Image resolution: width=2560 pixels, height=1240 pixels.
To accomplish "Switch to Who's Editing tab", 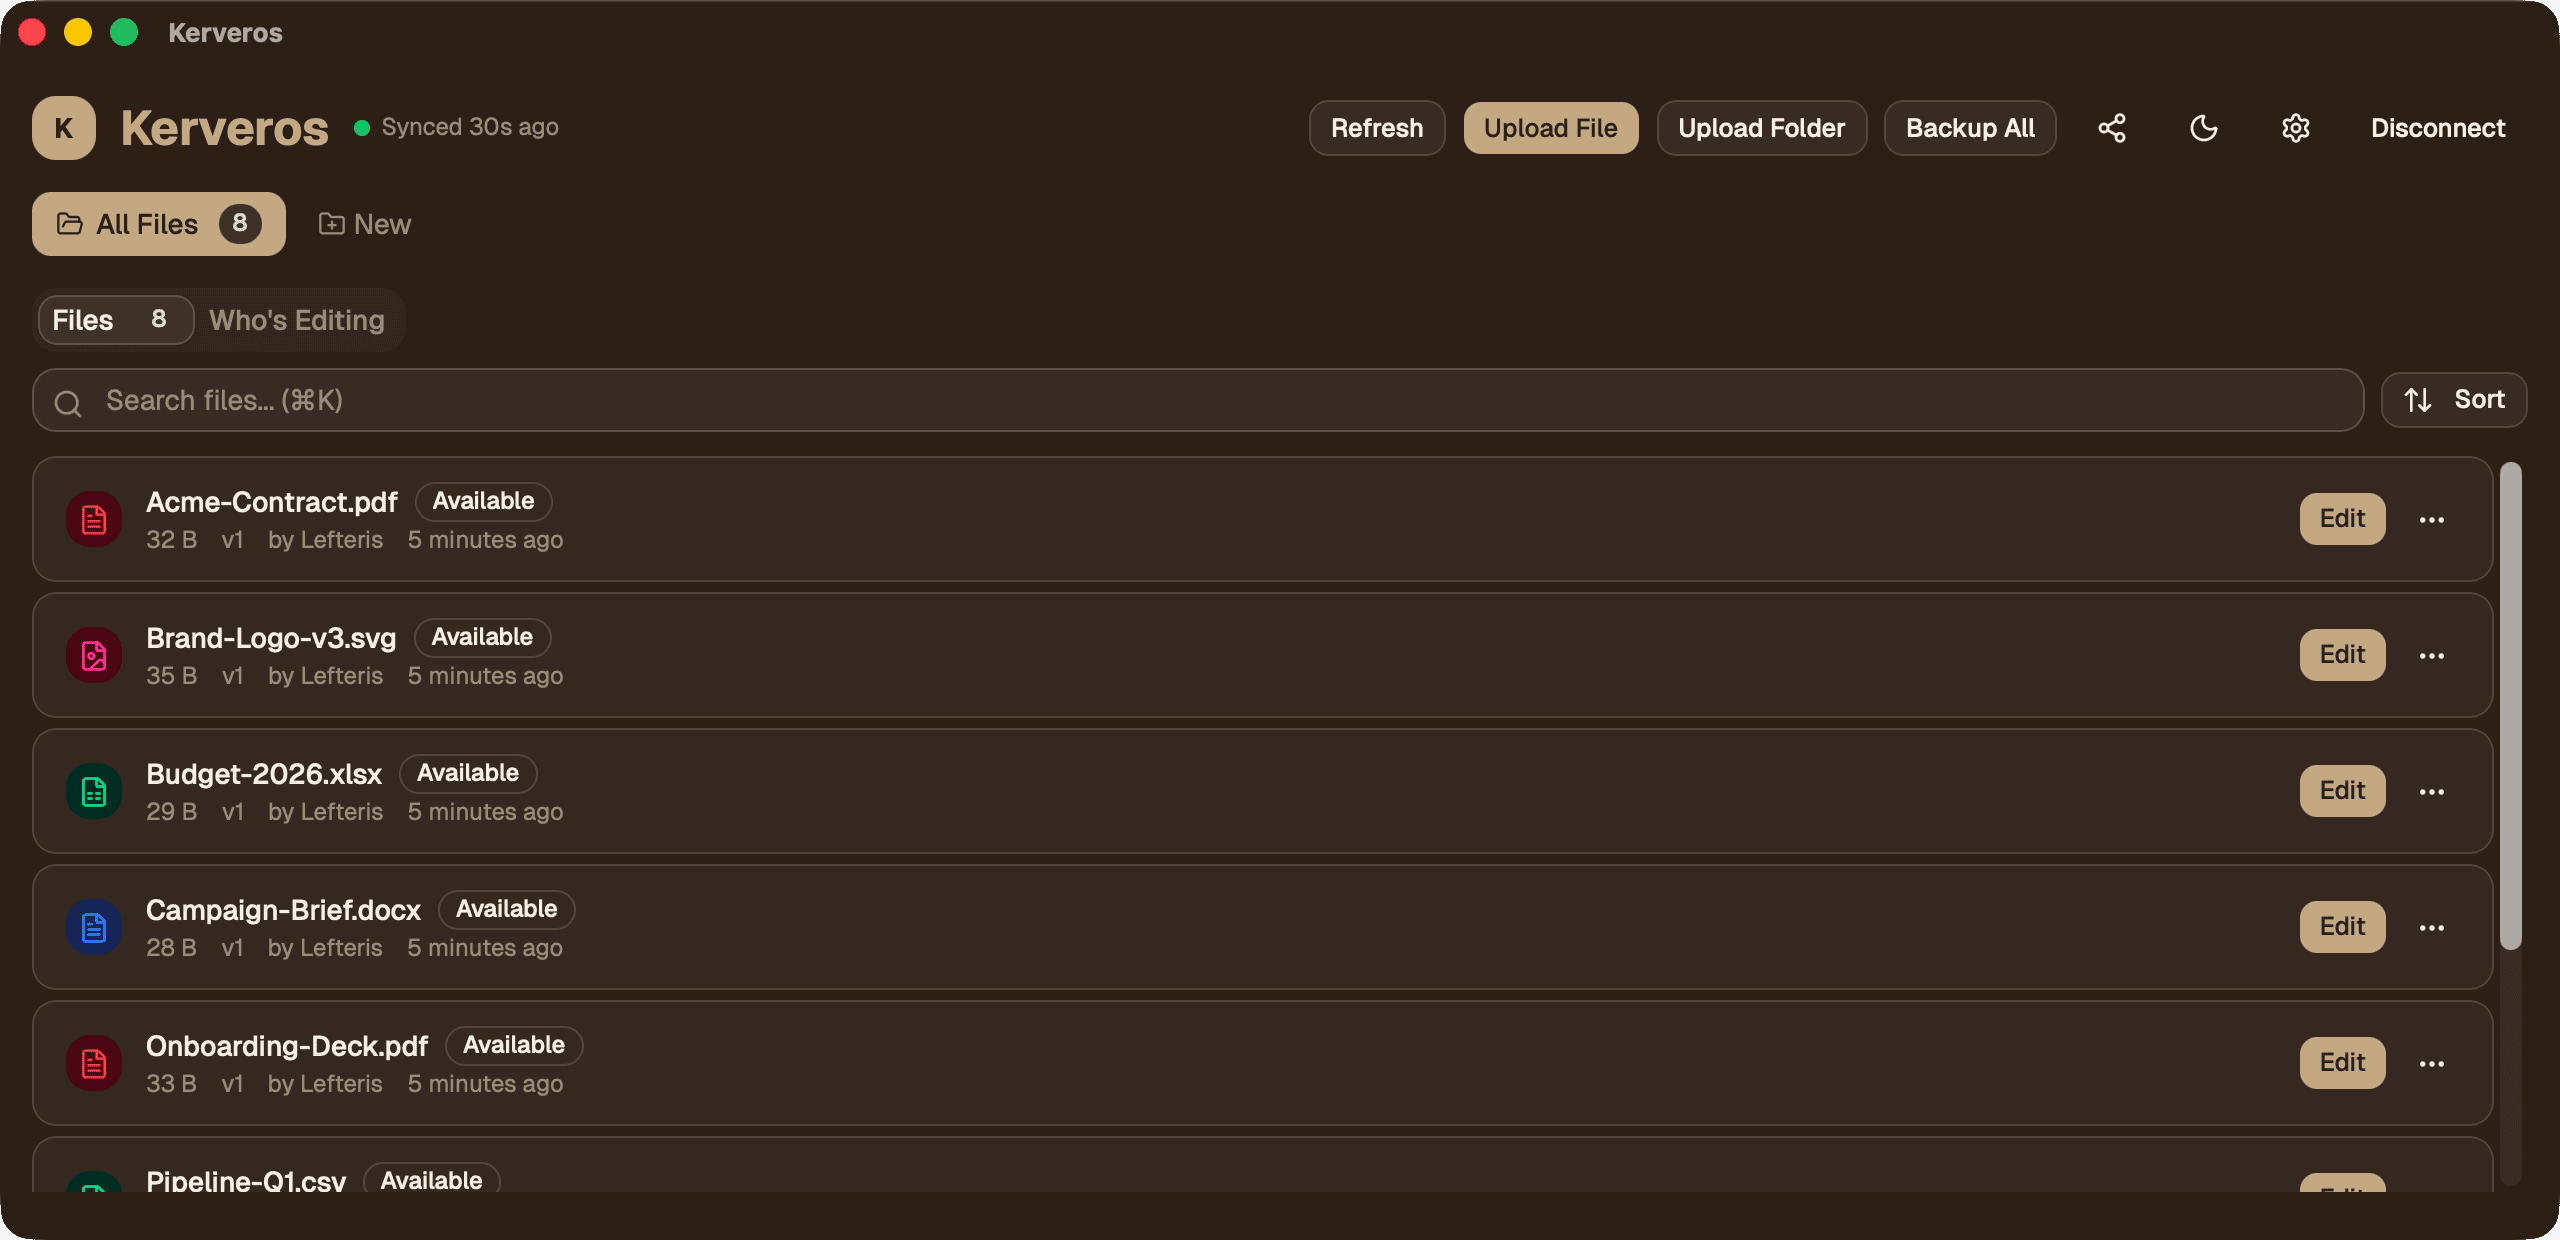I will pyautogui.click(x=297, y=320).
